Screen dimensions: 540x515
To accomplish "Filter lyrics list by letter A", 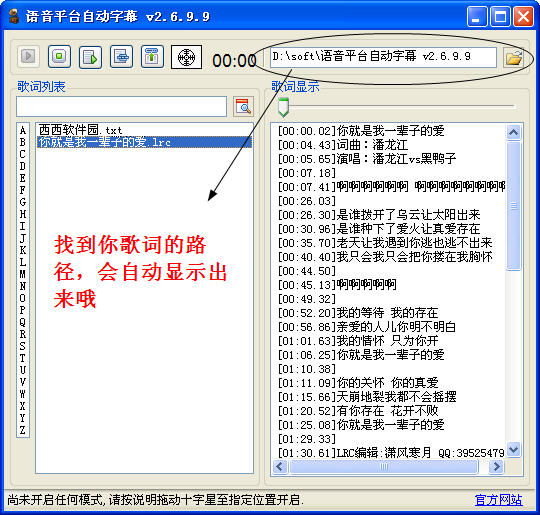I will tap(23, 130).
